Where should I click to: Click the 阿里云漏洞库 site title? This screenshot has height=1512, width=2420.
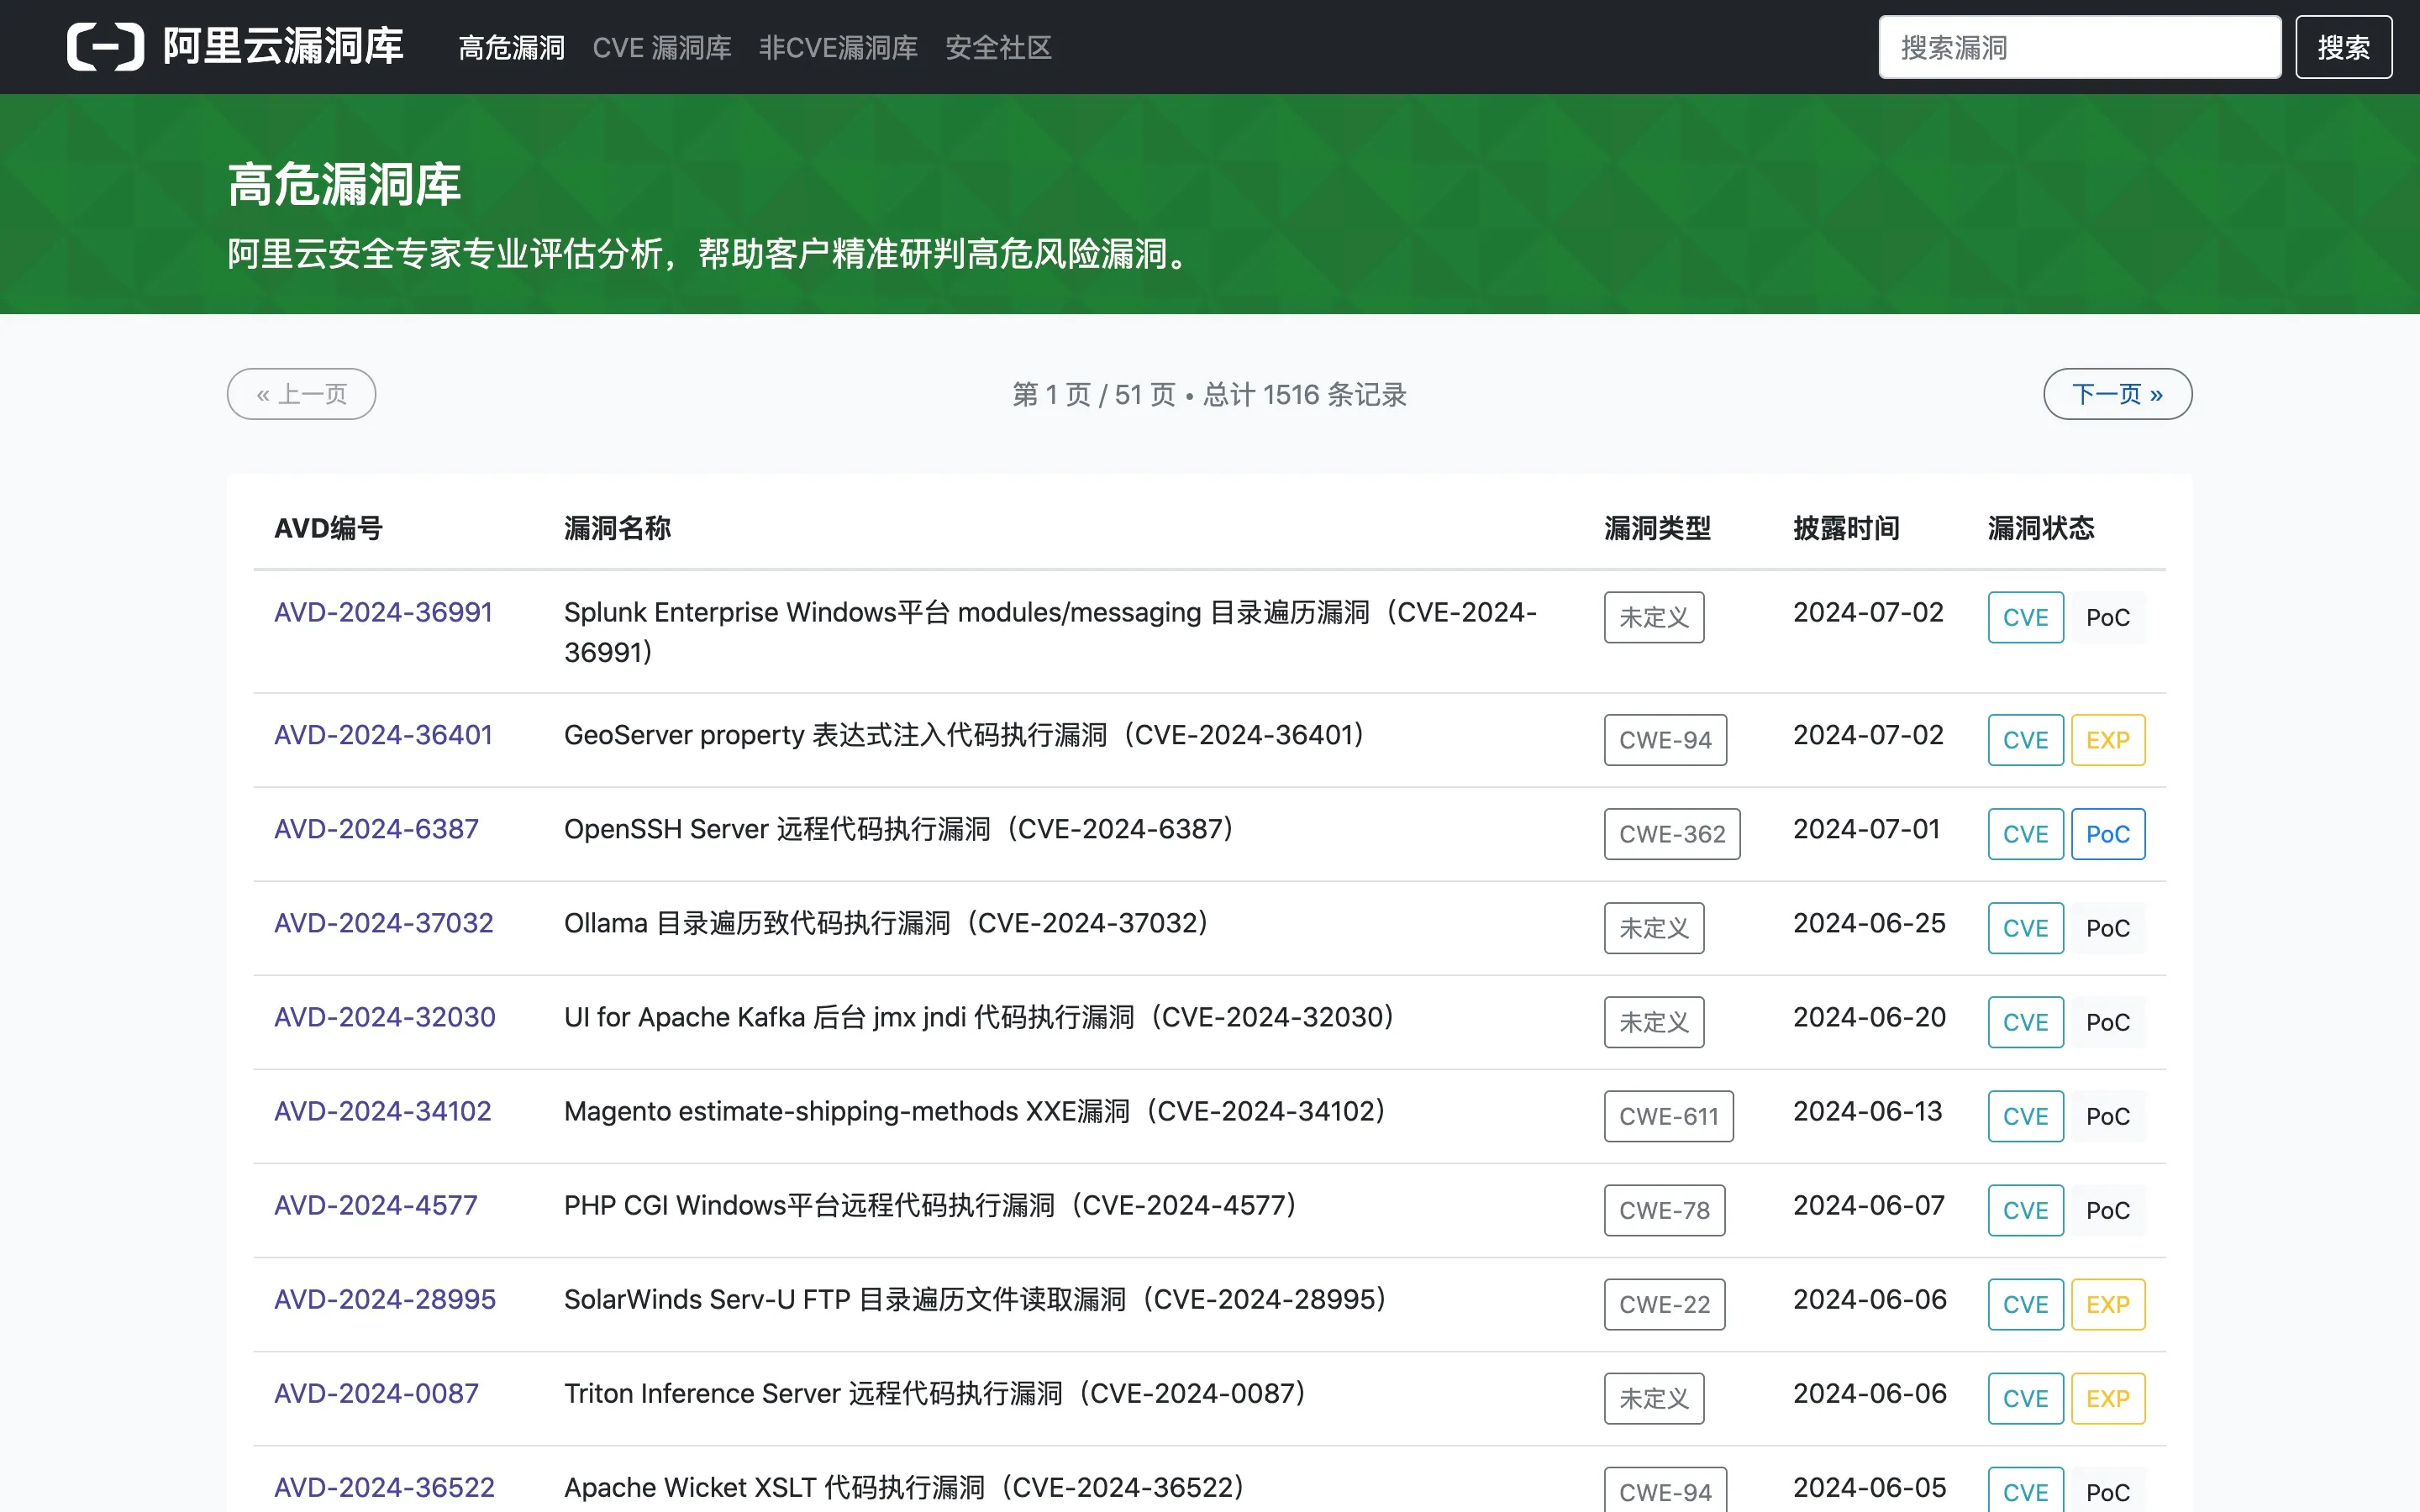click(x=283, y=47)
